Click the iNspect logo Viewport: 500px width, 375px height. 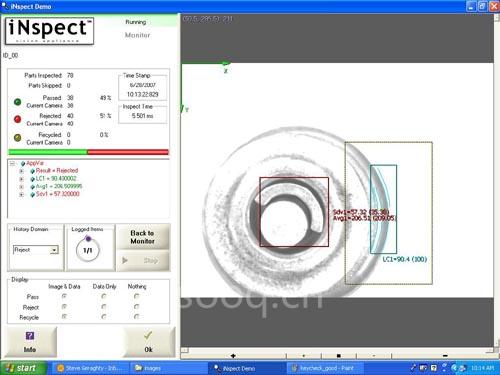coord(49,31)
